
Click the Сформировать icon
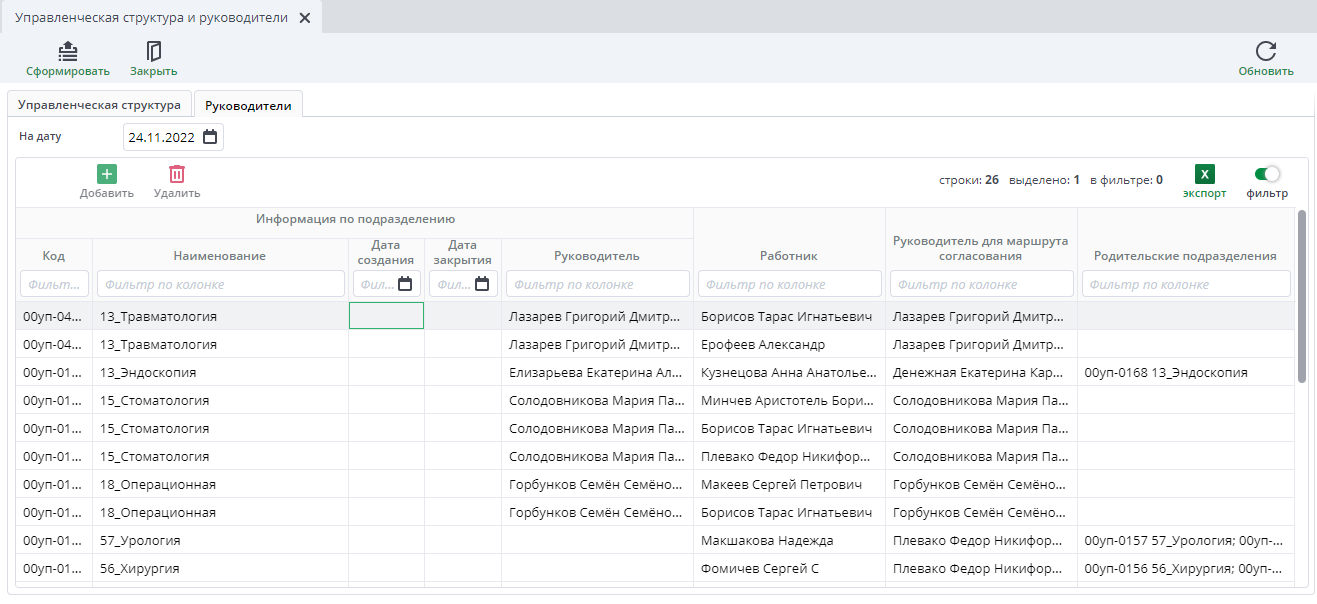[x=68, y=51]
